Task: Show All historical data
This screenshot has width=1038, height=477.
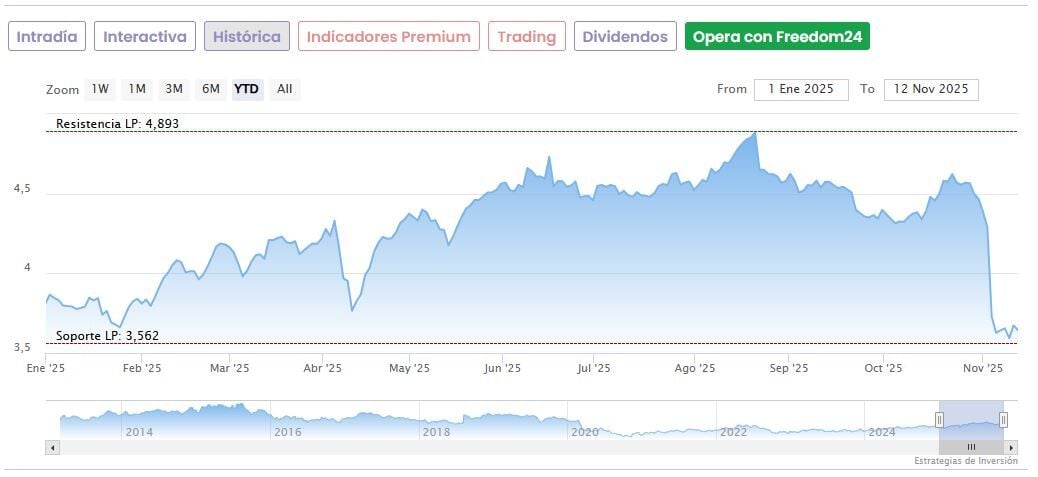Action: [x=285, y=89]
